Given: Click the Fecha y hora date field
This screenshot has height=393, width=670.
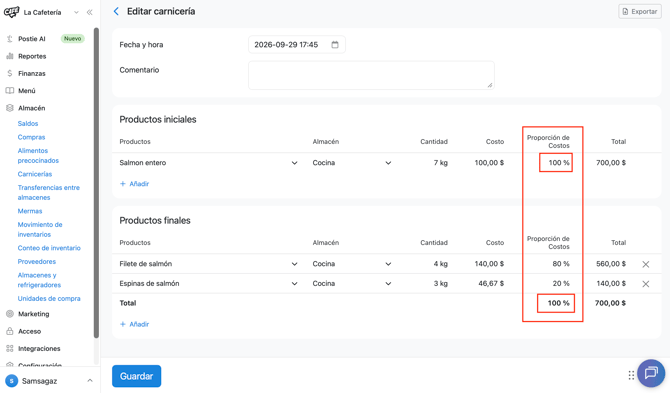Looking at the screenshot, I should (x=297, y=44).
